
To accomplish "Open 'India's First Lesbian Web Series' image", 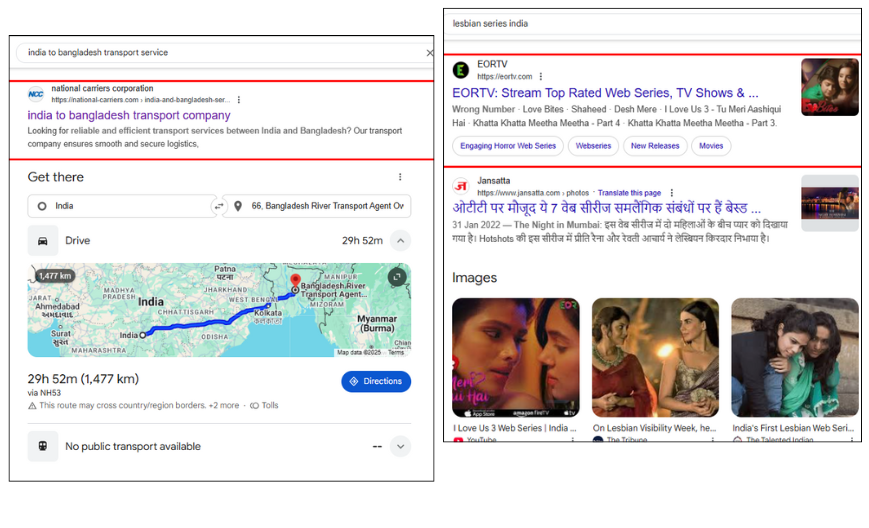I will [x=795, y=358].
